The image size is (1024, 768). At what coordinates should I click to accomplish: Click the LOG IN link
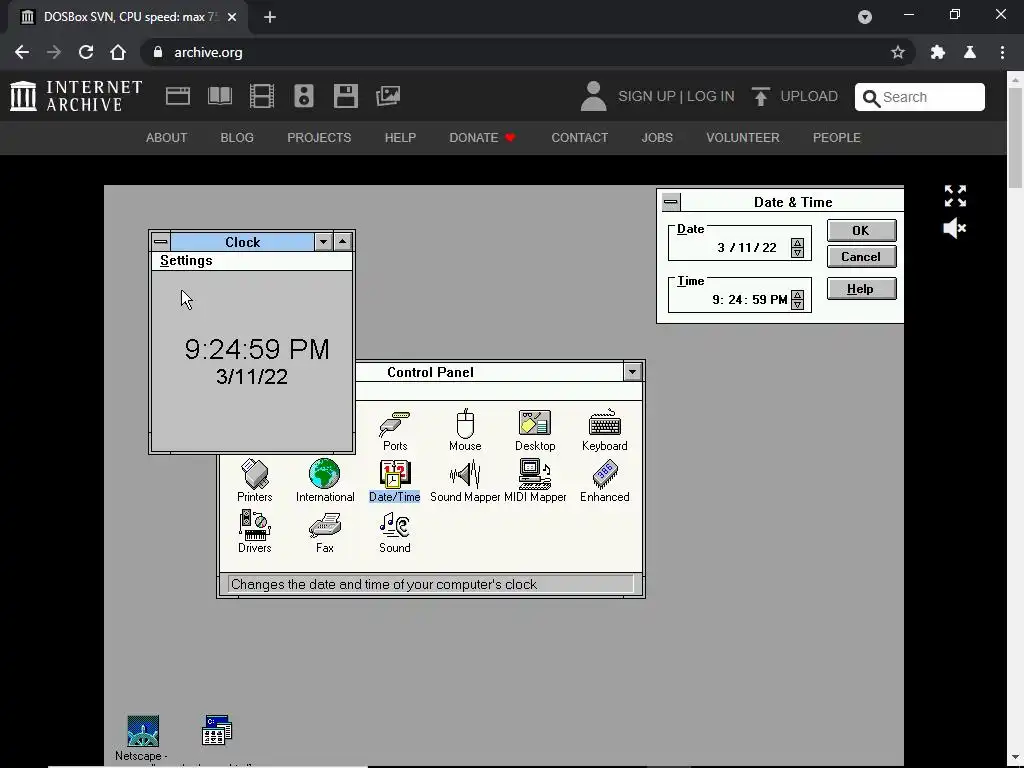711,96
